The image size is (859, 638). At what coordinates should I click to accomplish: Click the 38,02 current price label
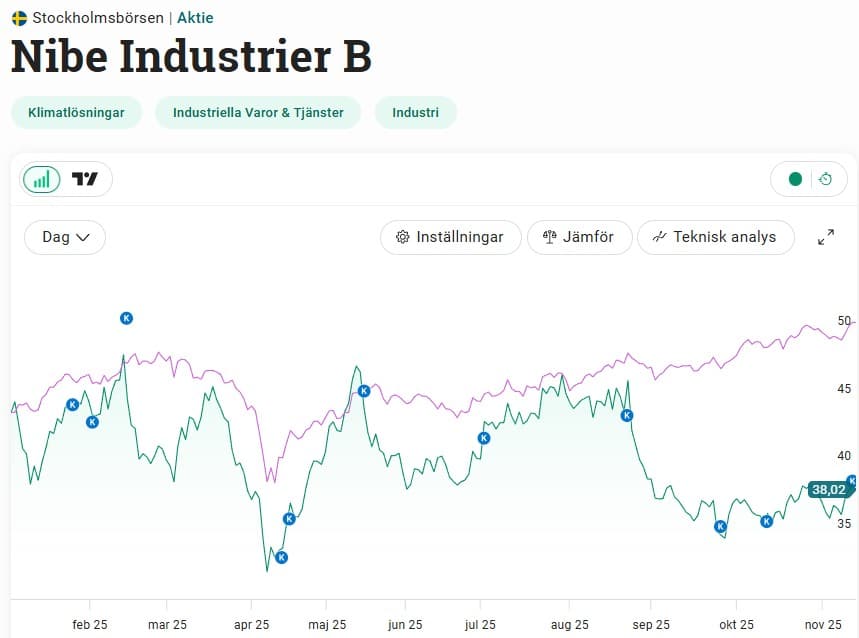click(828, 490)
